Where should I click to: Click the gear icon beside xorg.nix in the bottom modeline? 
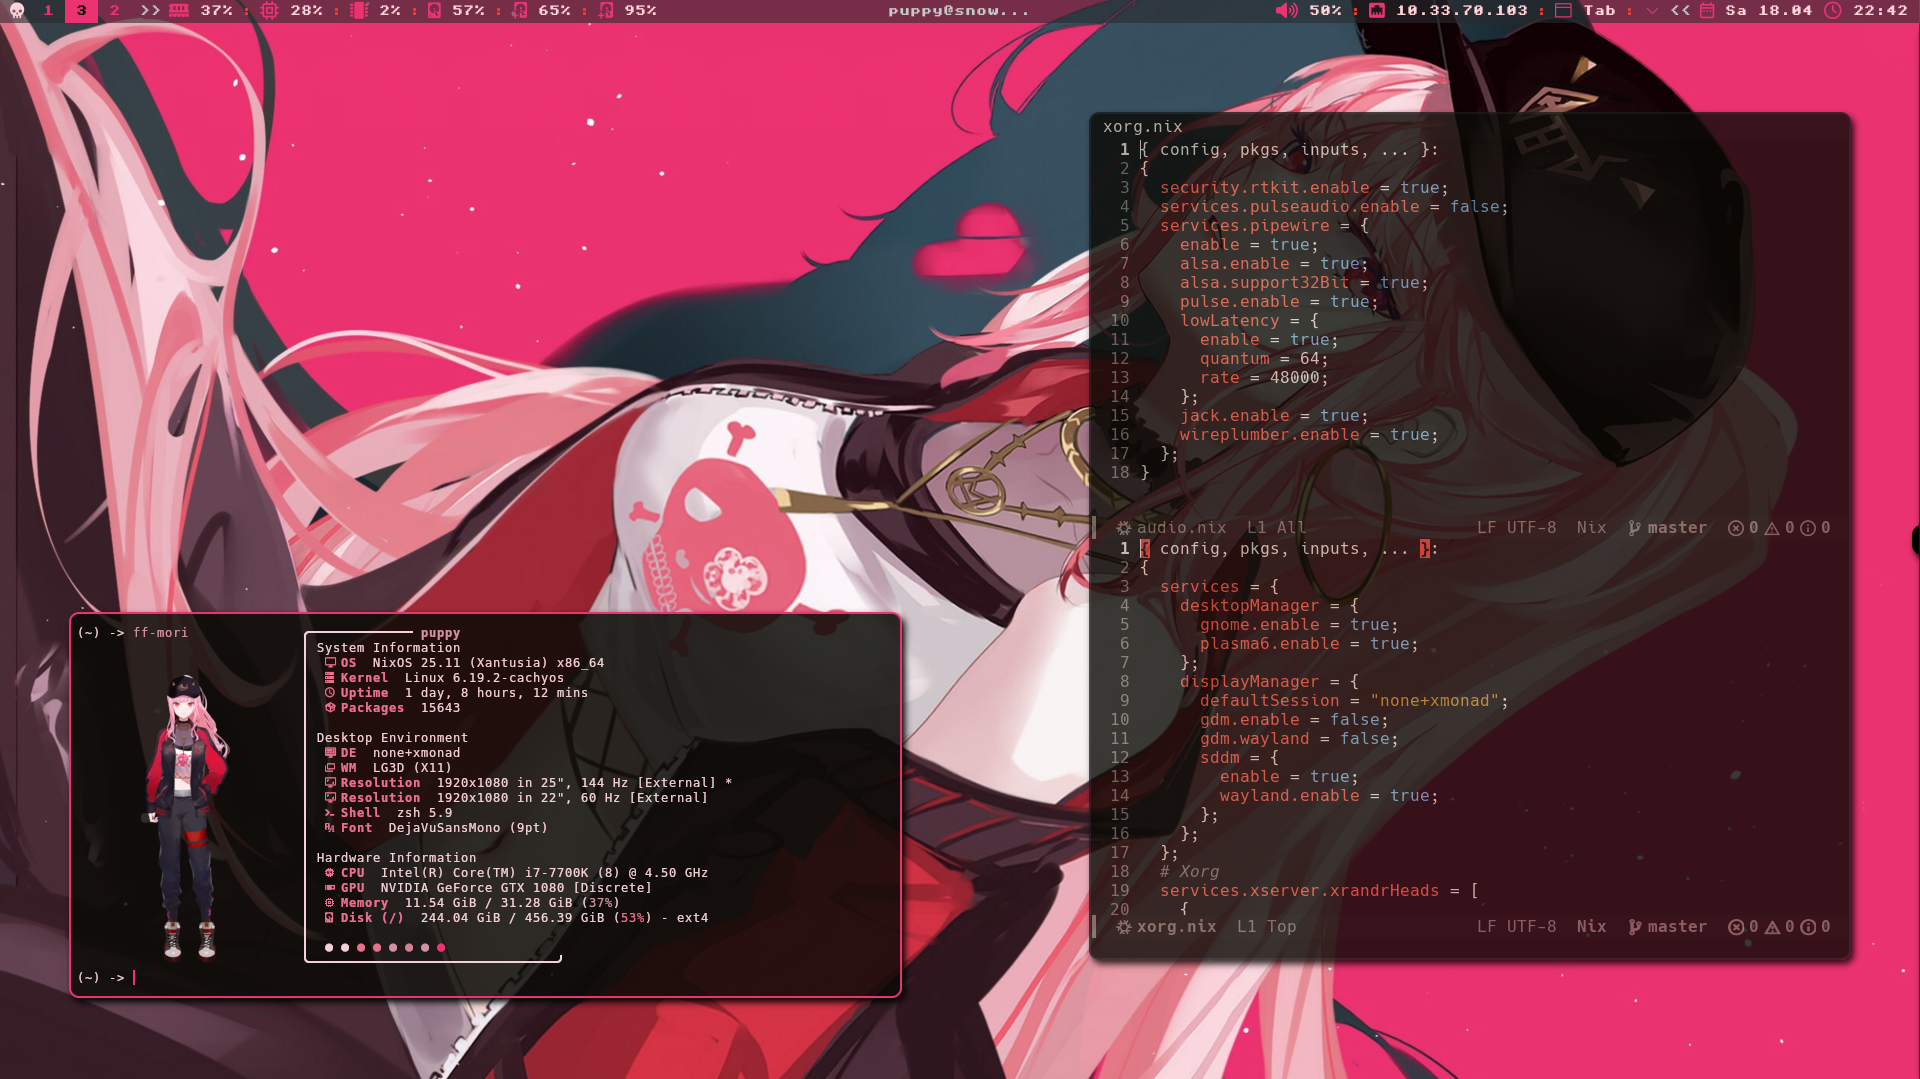tap(1124, 927)
